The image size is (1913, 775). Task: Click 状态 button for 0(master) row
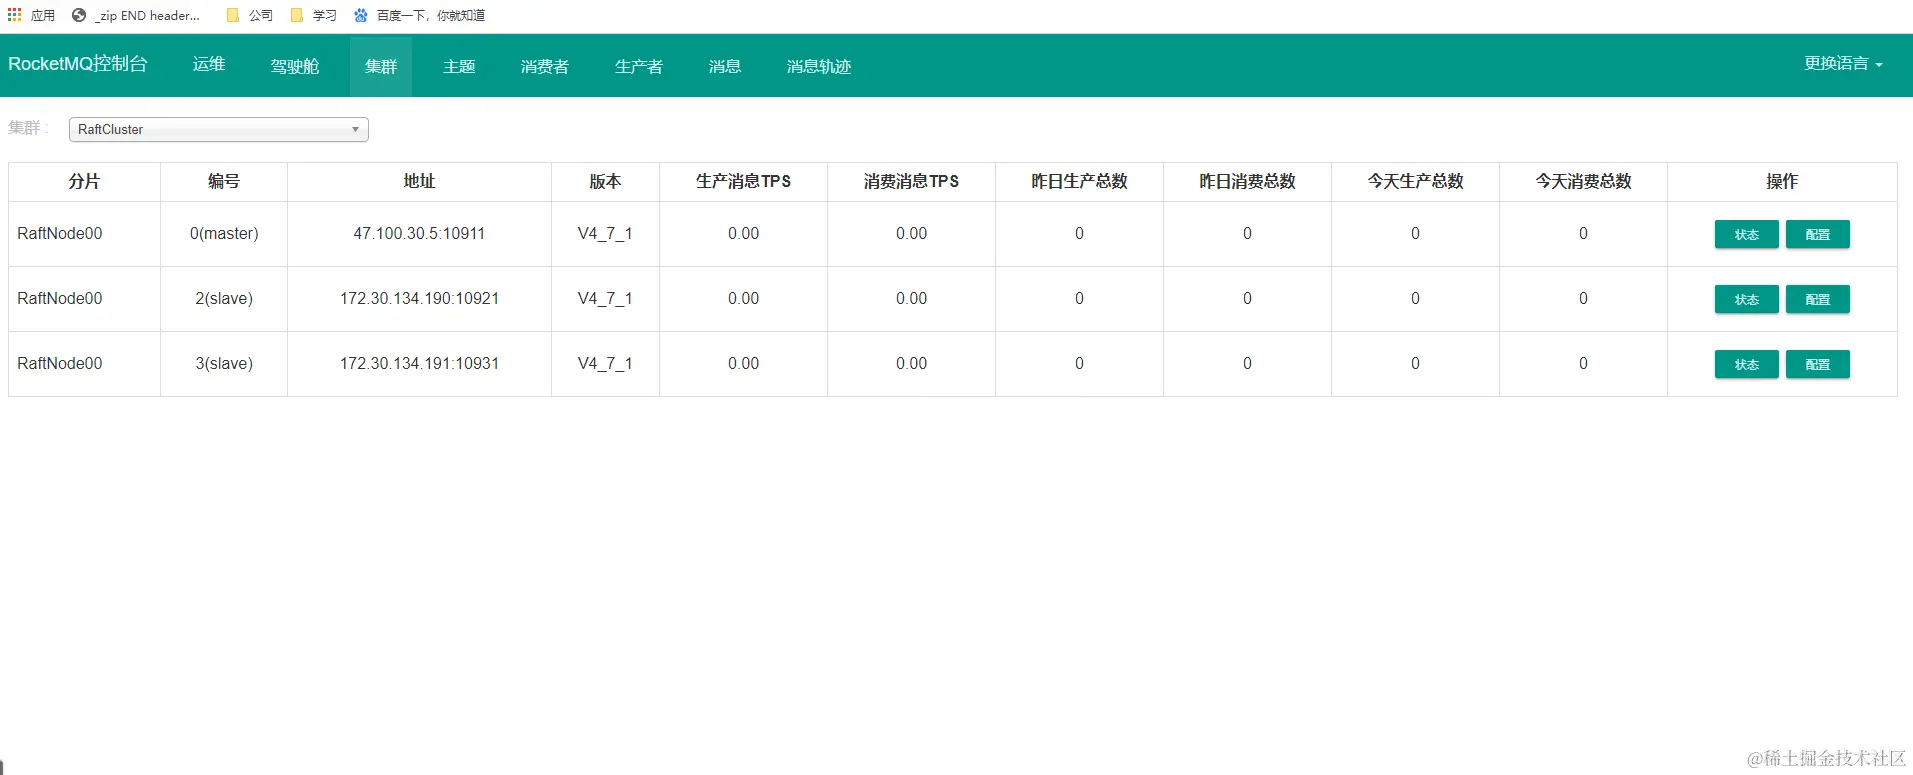pos(1747,234)
